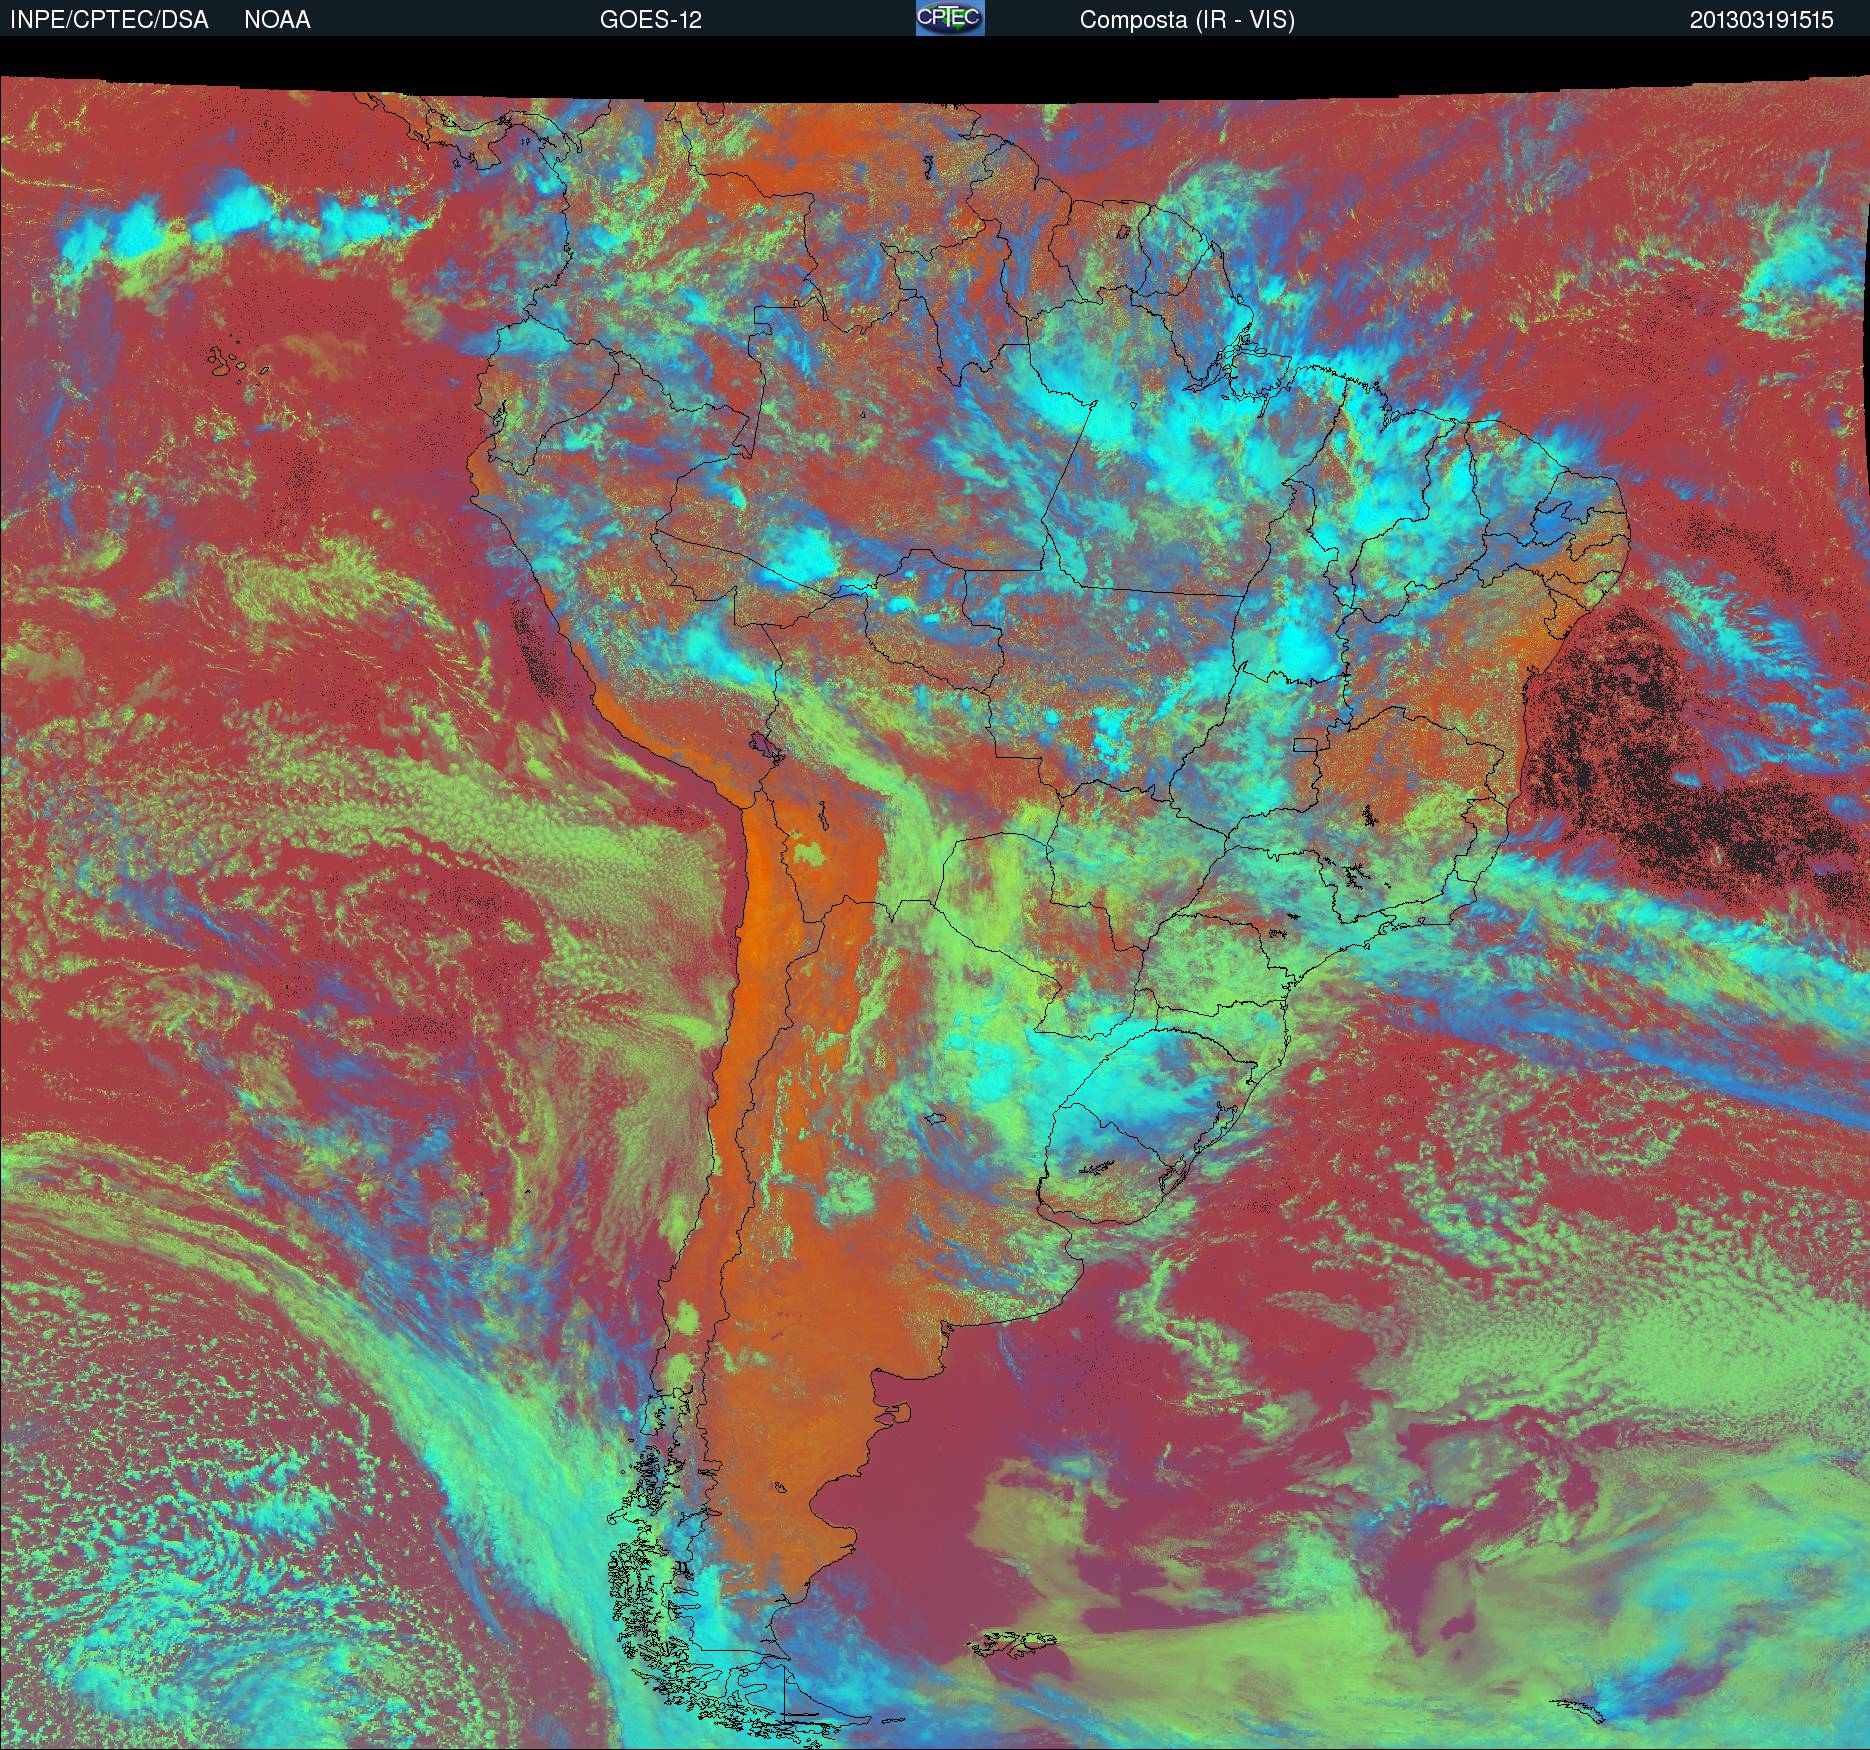Screen dimensions: 1870x1750
Task: Click the CPTEC logo in header
Action: 950,18
